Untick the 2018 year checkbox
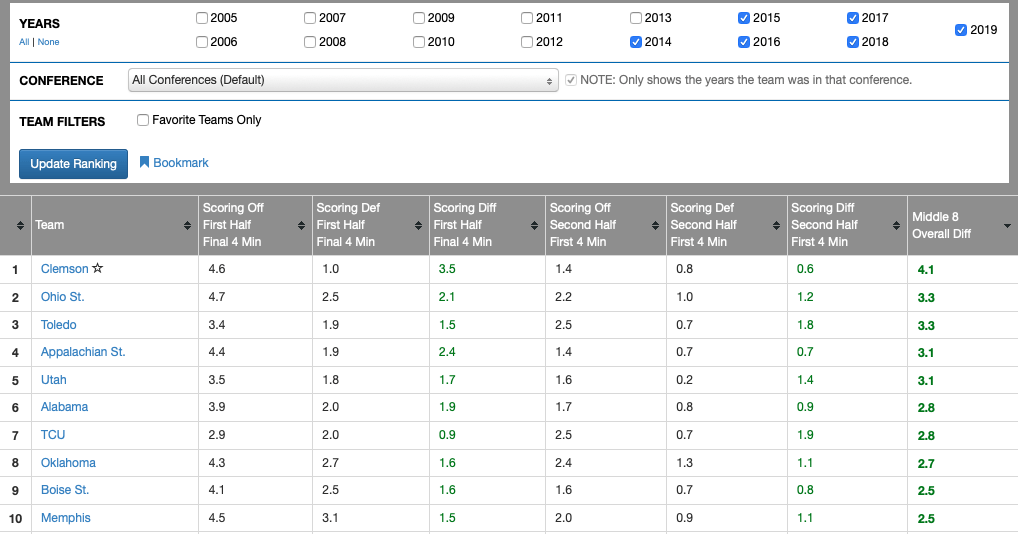The width and height of the screenshot is (1018, 534). point(853,42)
